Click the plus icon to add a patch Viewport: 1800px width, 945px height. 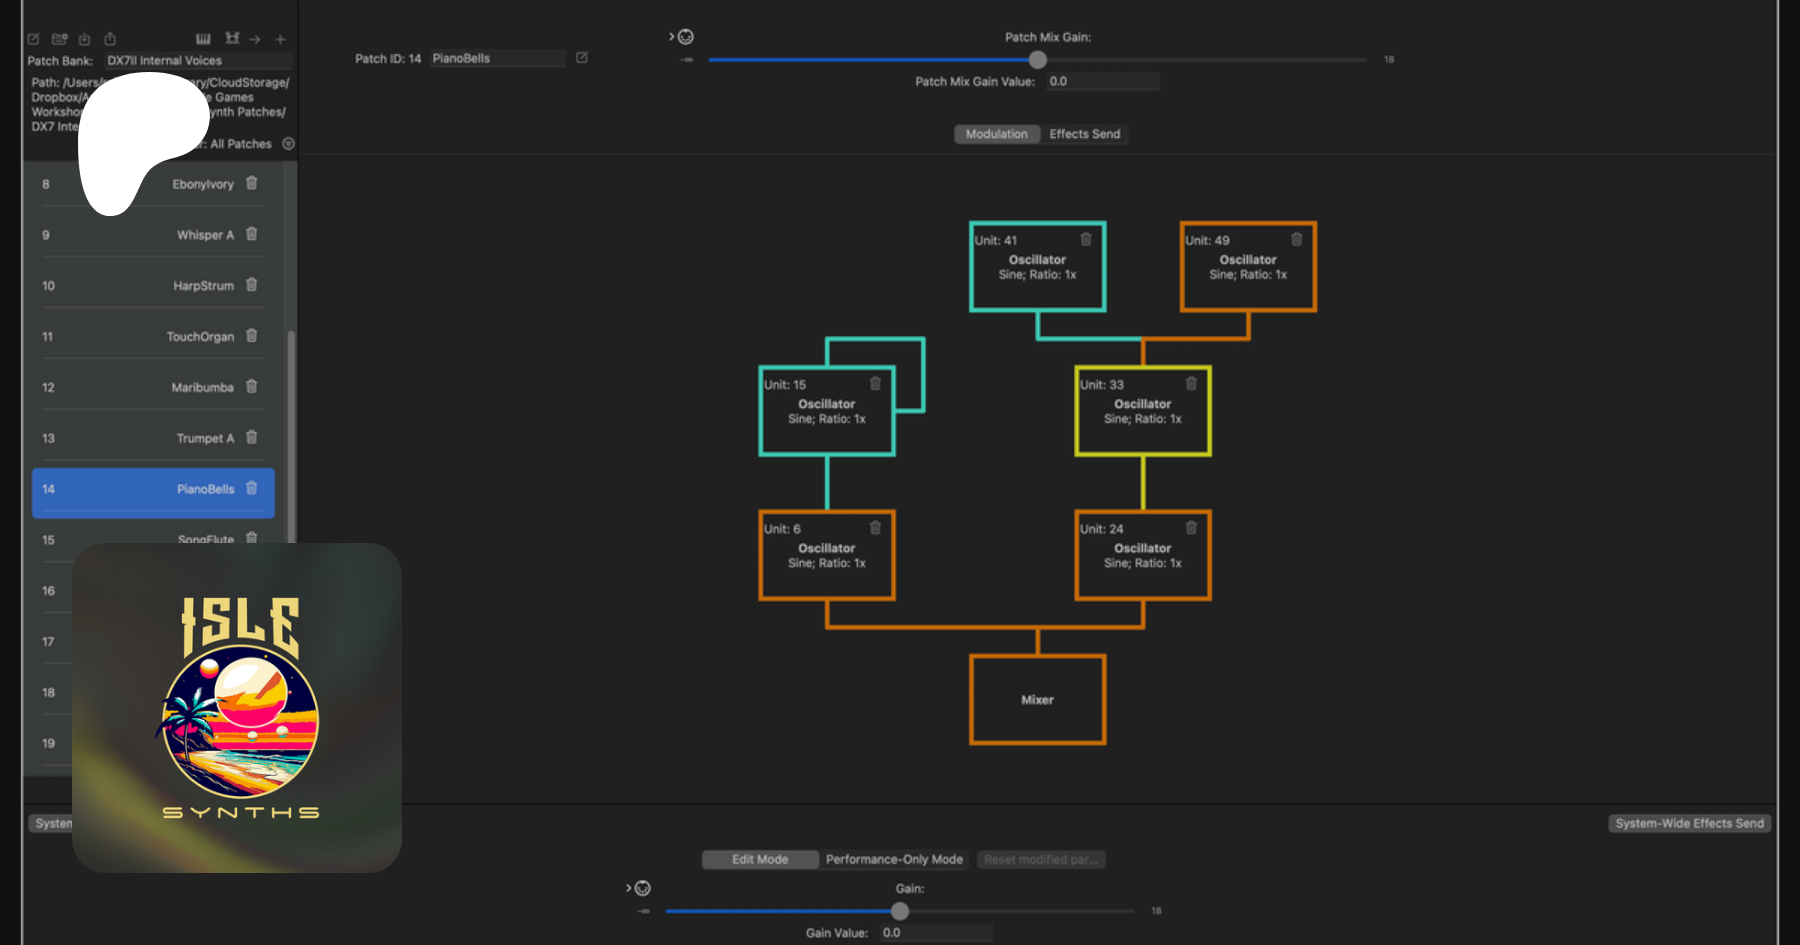click(281, 39)
